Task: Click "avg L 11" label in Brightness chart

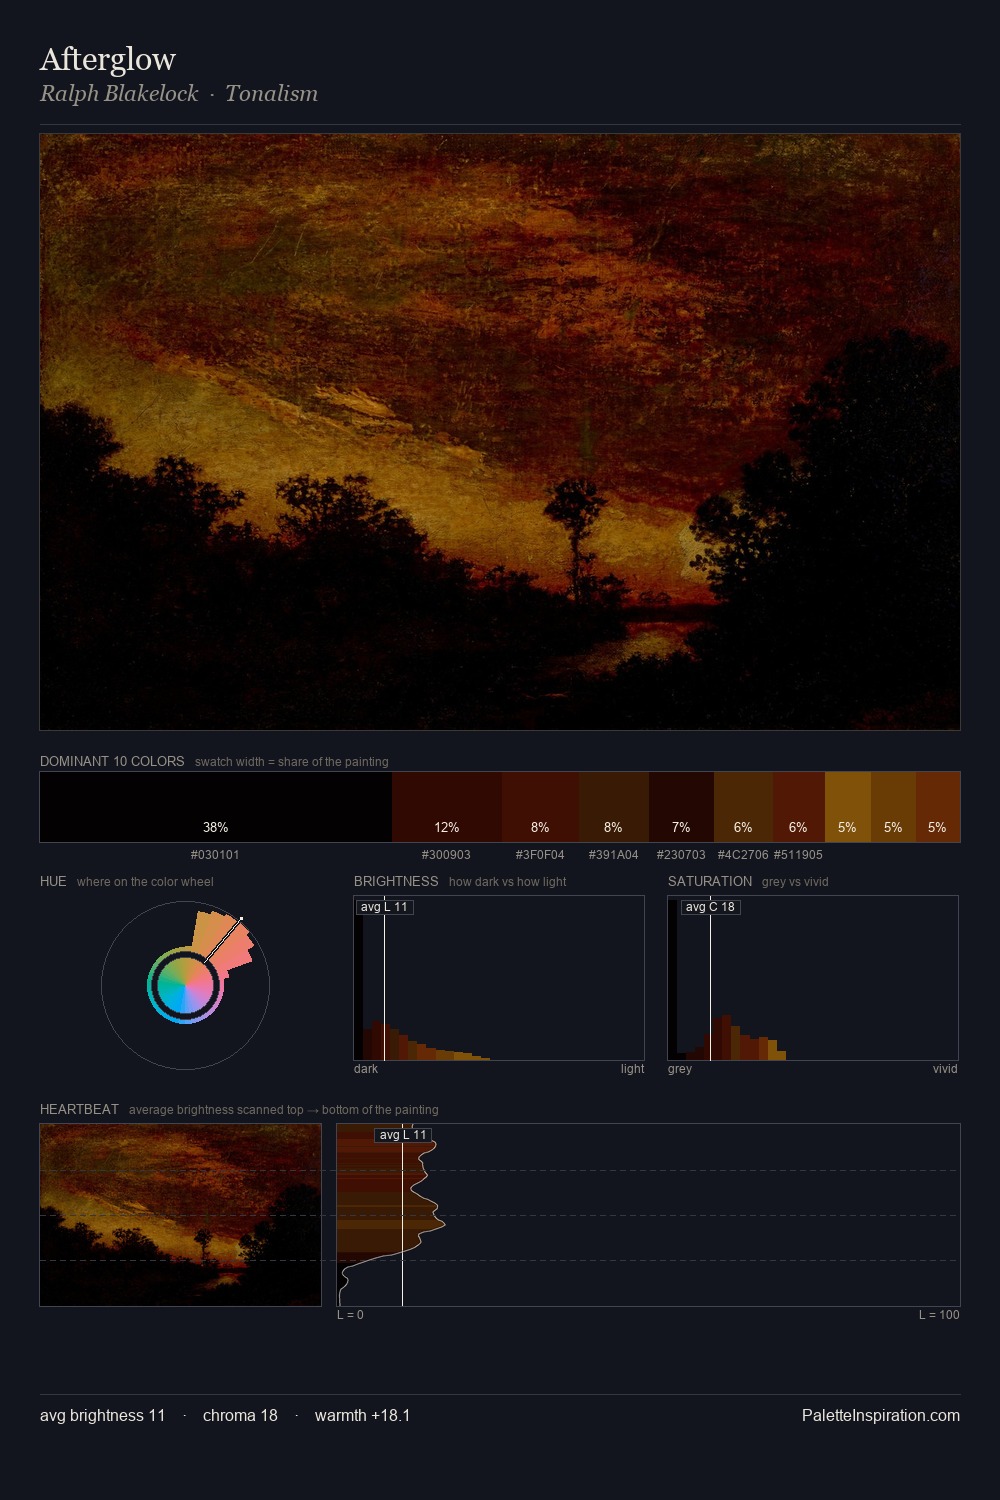Action: click(x=384, y=907)
